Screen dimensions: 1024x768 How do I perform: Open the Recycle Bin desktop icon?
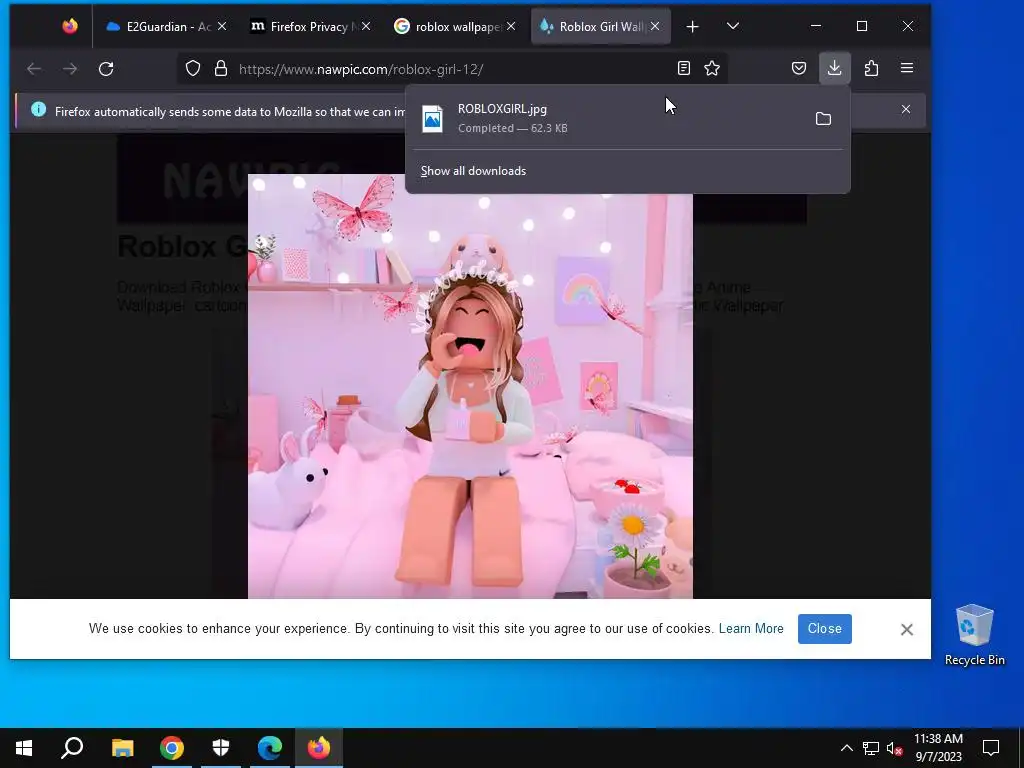[x=974, y=635]
